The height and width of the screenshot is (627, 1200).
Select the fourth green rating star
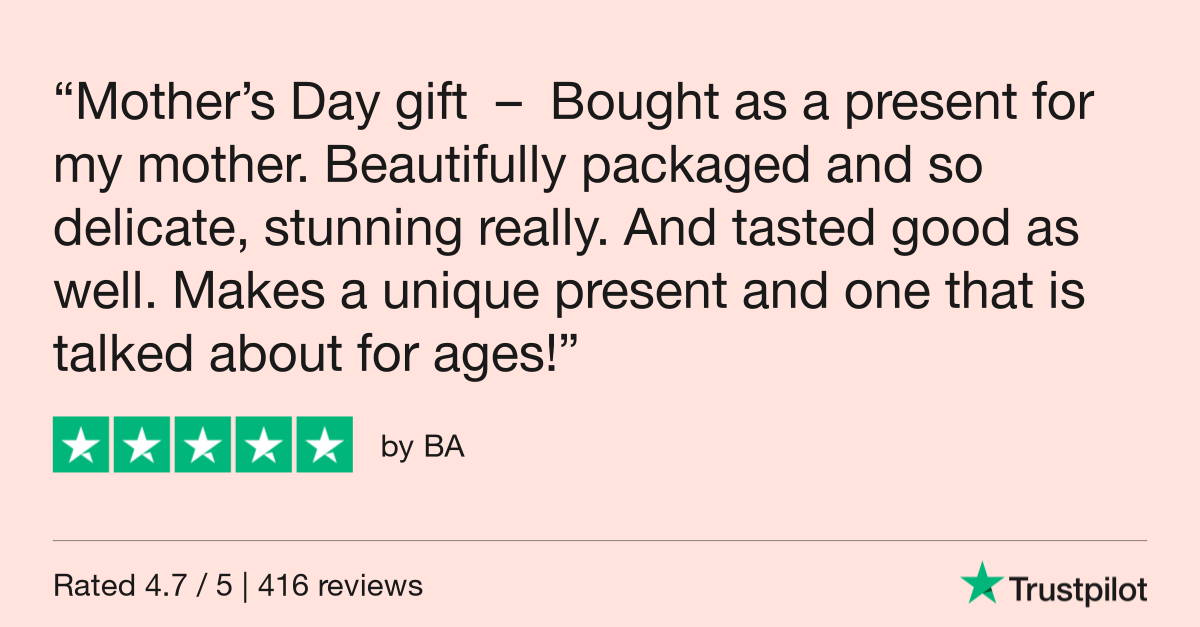[x=264, y=445]
